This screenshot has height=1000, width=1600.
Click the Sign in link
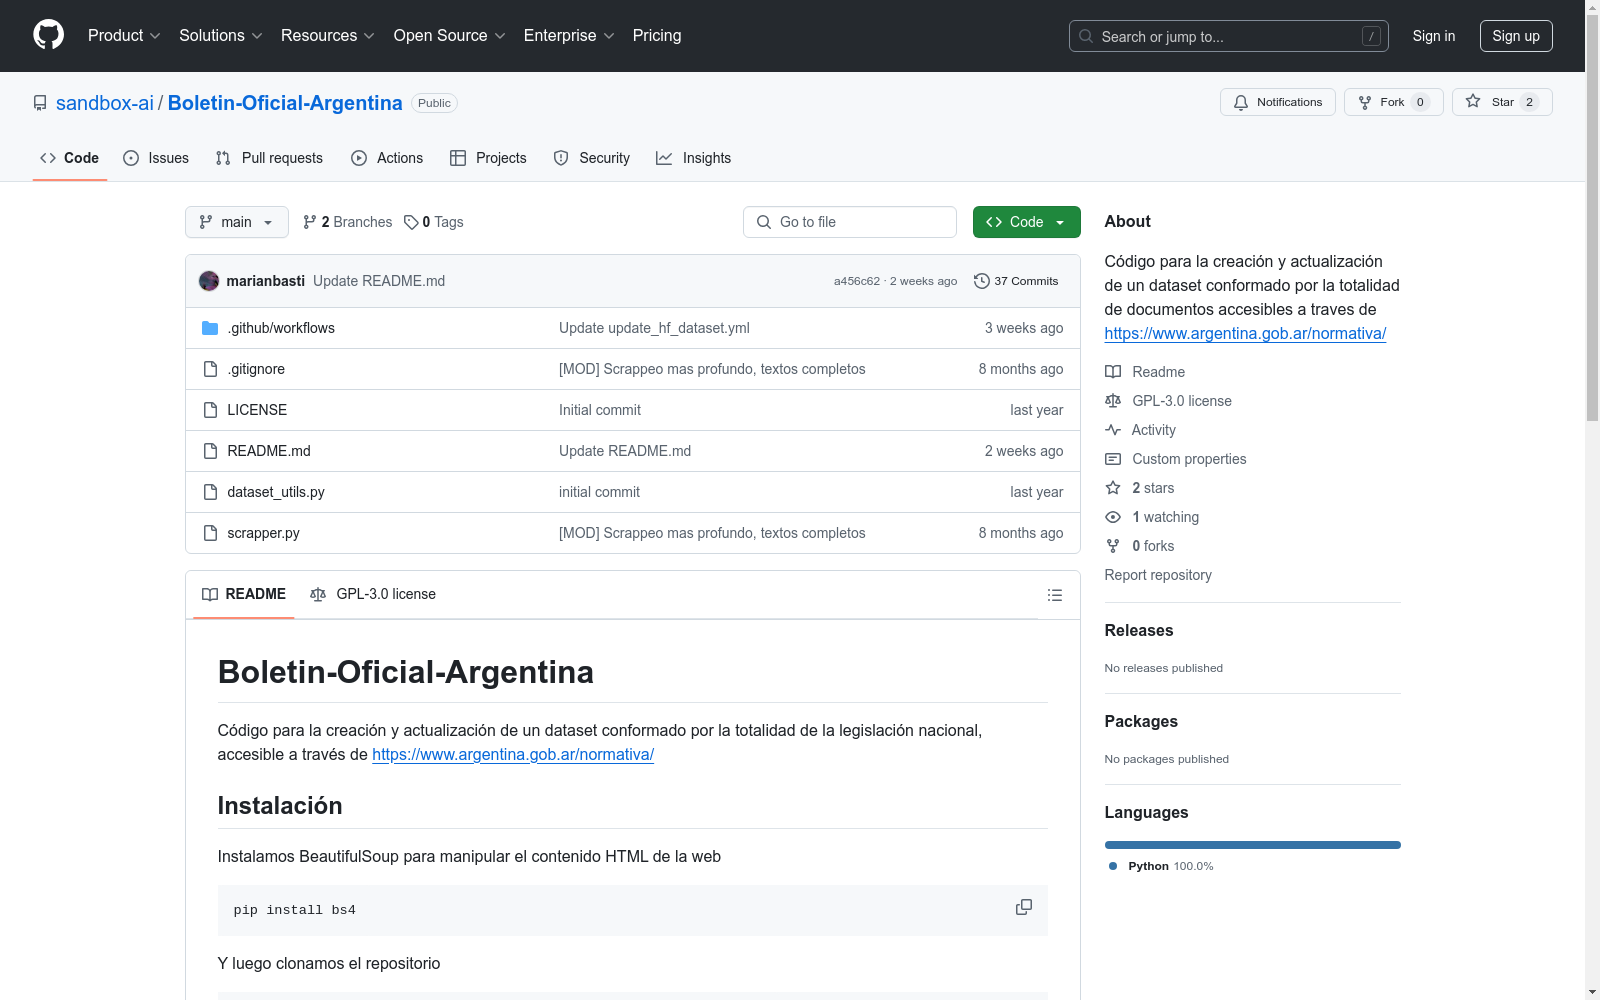point(1434,36)
